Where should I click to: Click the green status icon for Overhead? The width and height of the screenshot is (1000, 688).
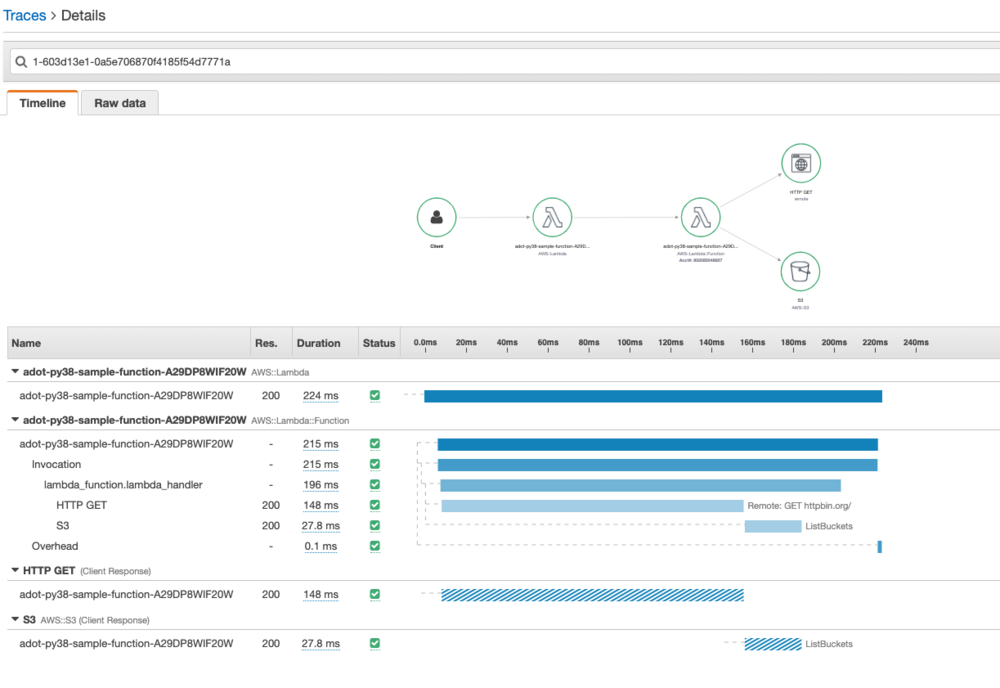tap(374, 546)
